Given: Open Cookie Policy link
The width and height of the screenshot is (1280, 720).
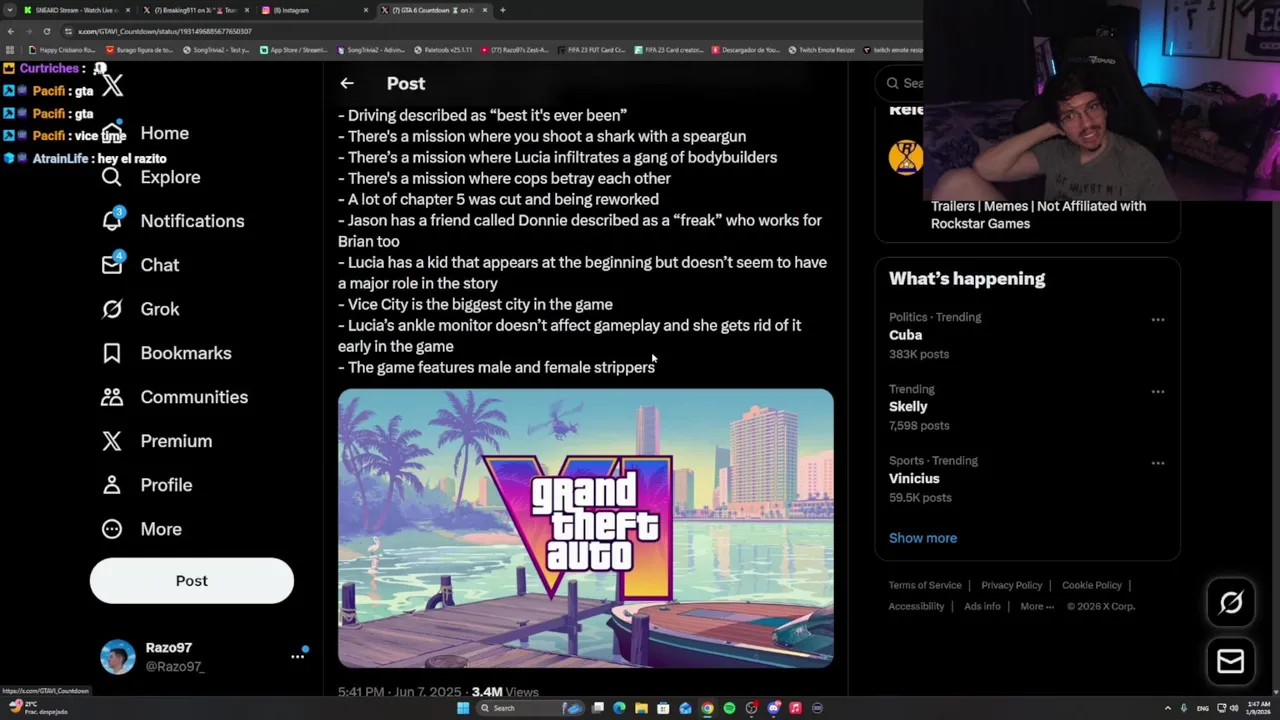Looking at the screenshot, I should pos(1092,585).
